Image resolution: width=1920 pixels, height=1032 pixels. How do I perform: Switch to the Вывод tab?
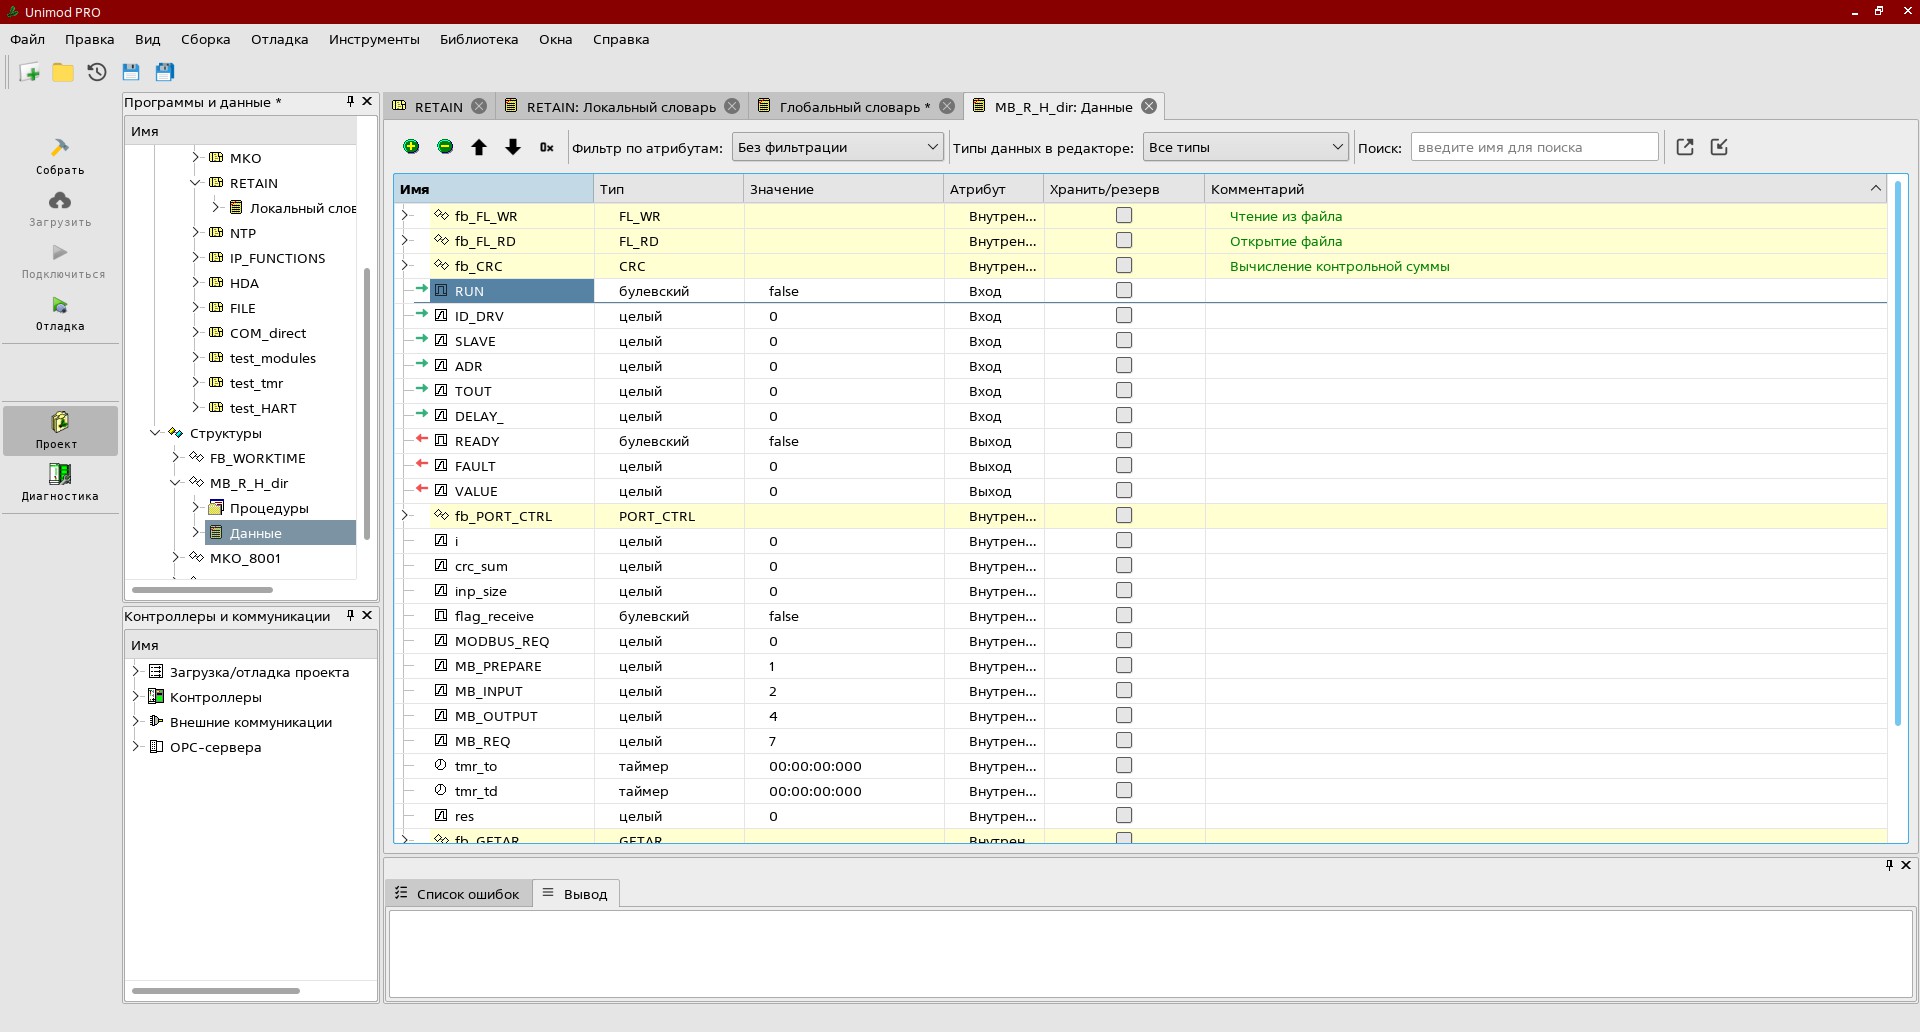click(576, 894)
